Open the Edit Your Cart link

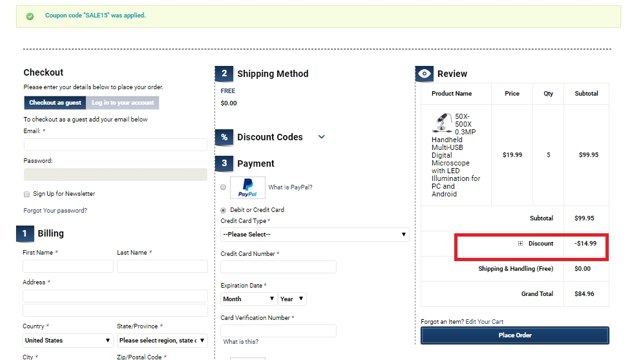click(484, 322)
